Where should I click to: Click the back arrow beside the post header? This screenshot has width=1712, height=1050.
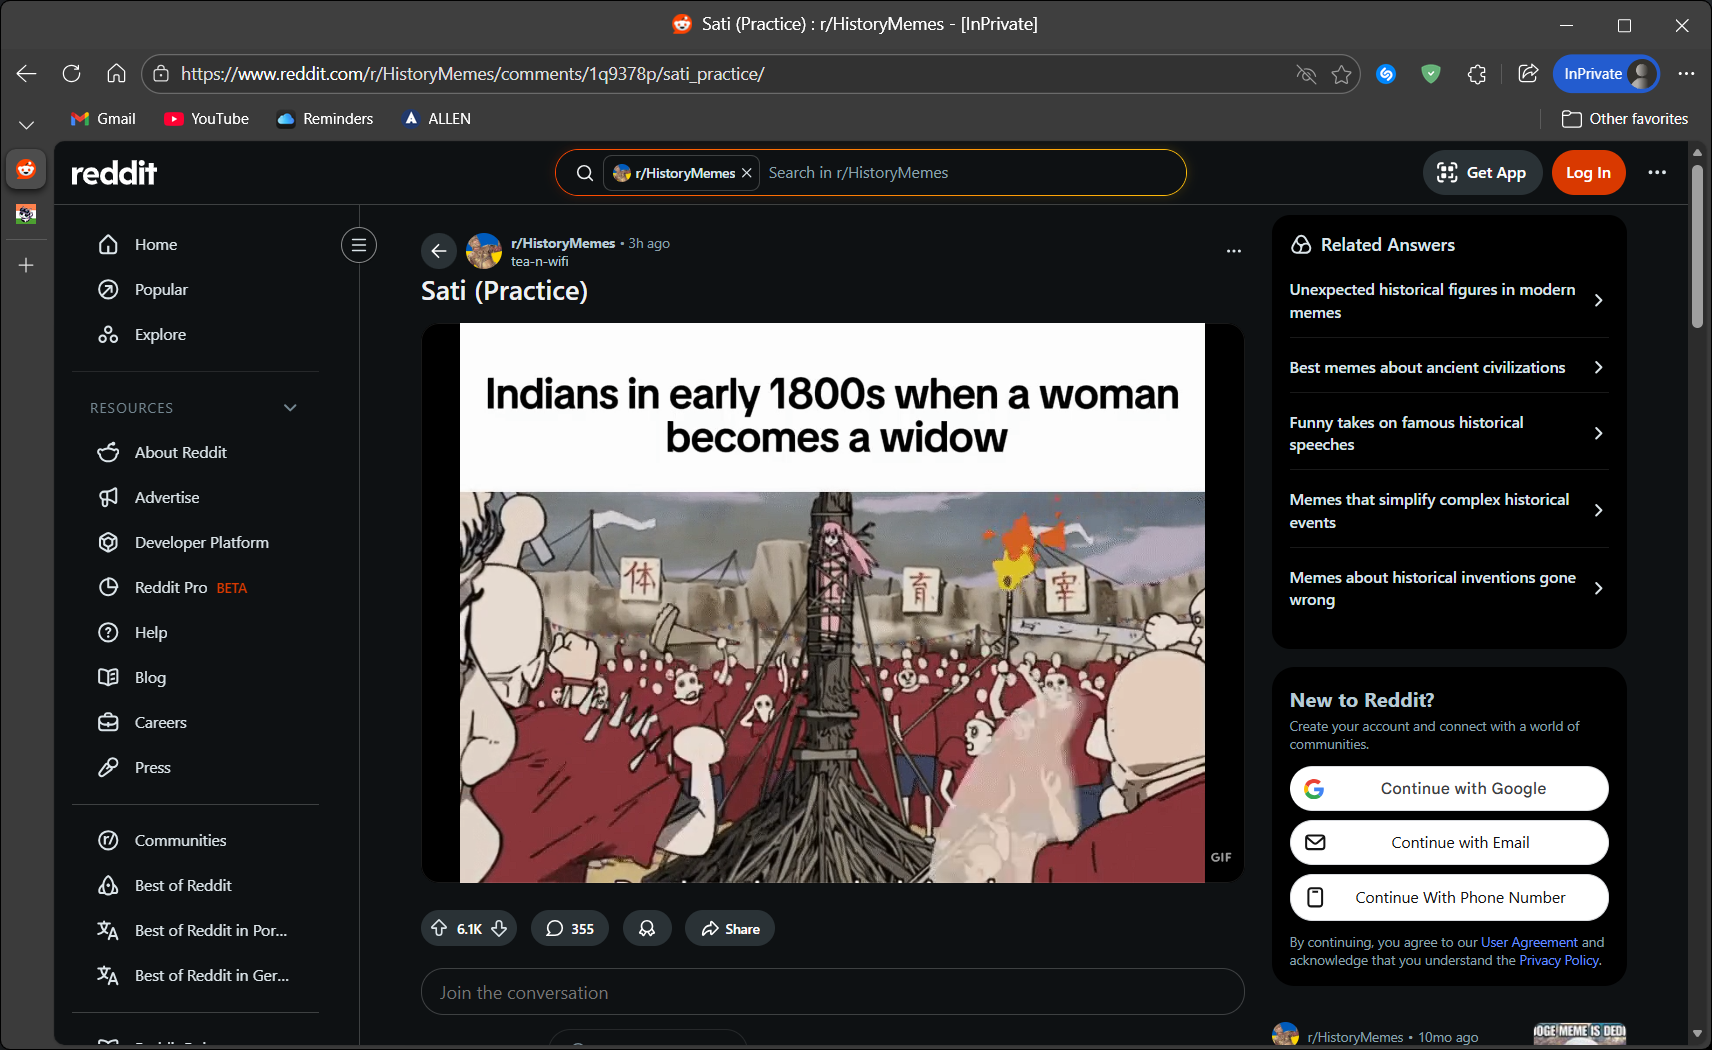438,251
